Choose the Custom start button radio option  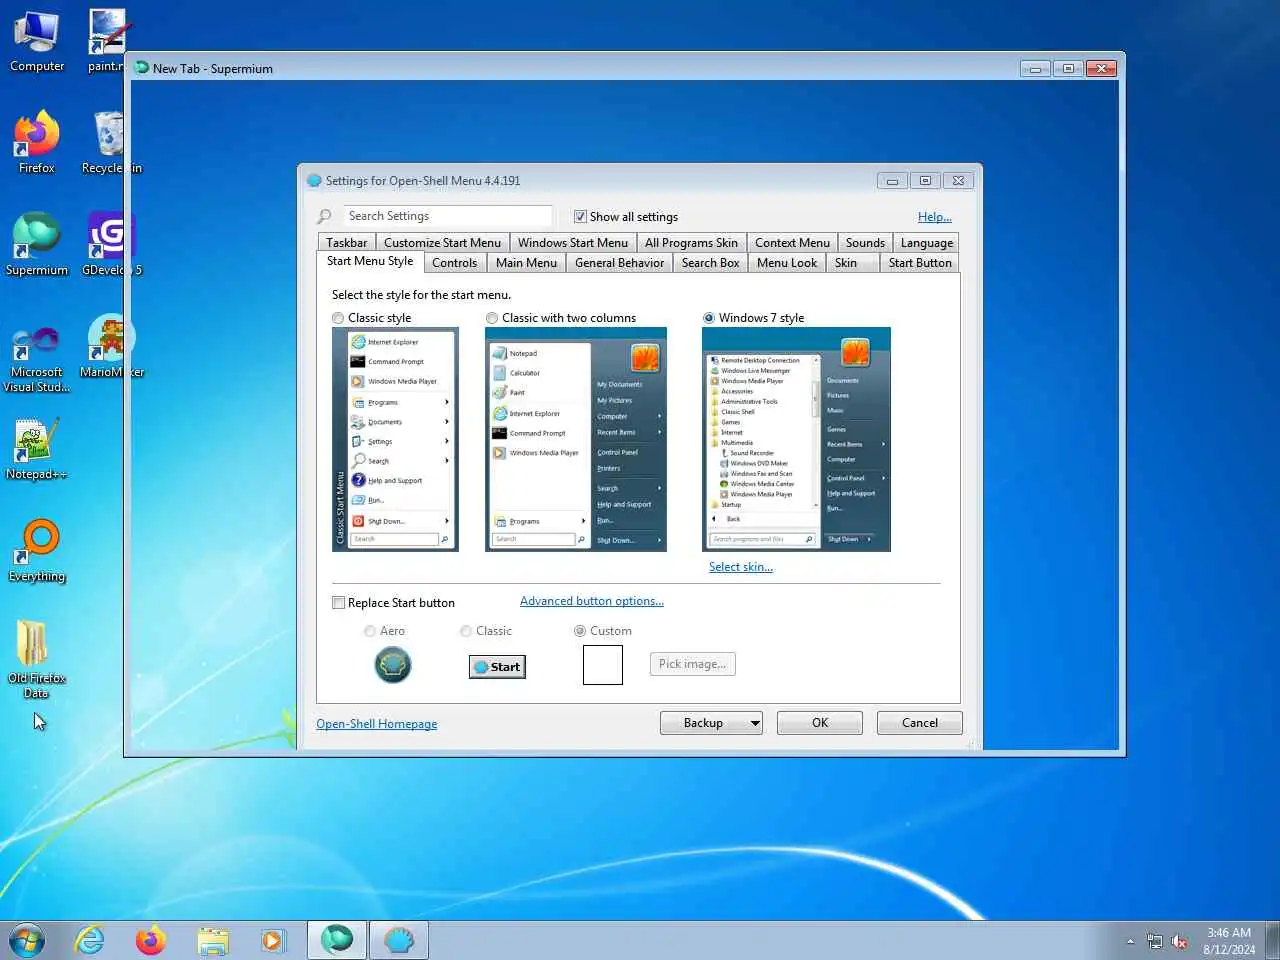(580, 631)
